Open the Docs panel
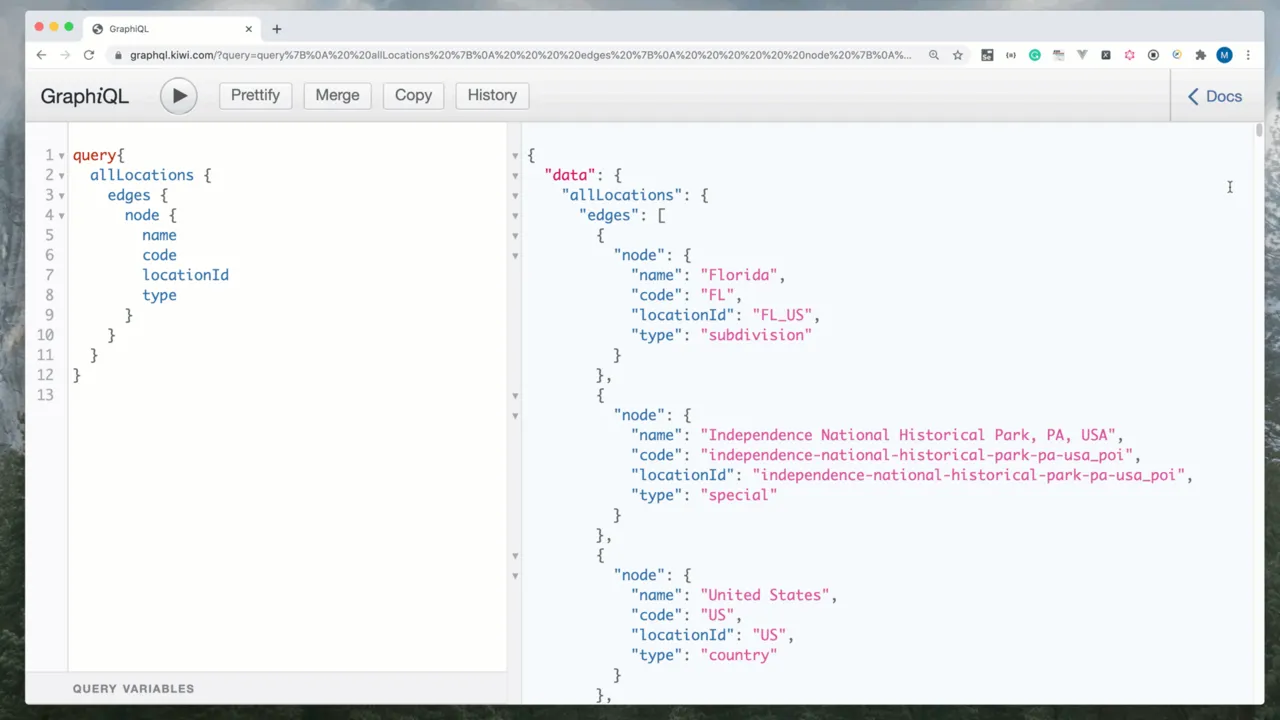Viewport: 1280px width, 720px height. (x=1214, y=96)
